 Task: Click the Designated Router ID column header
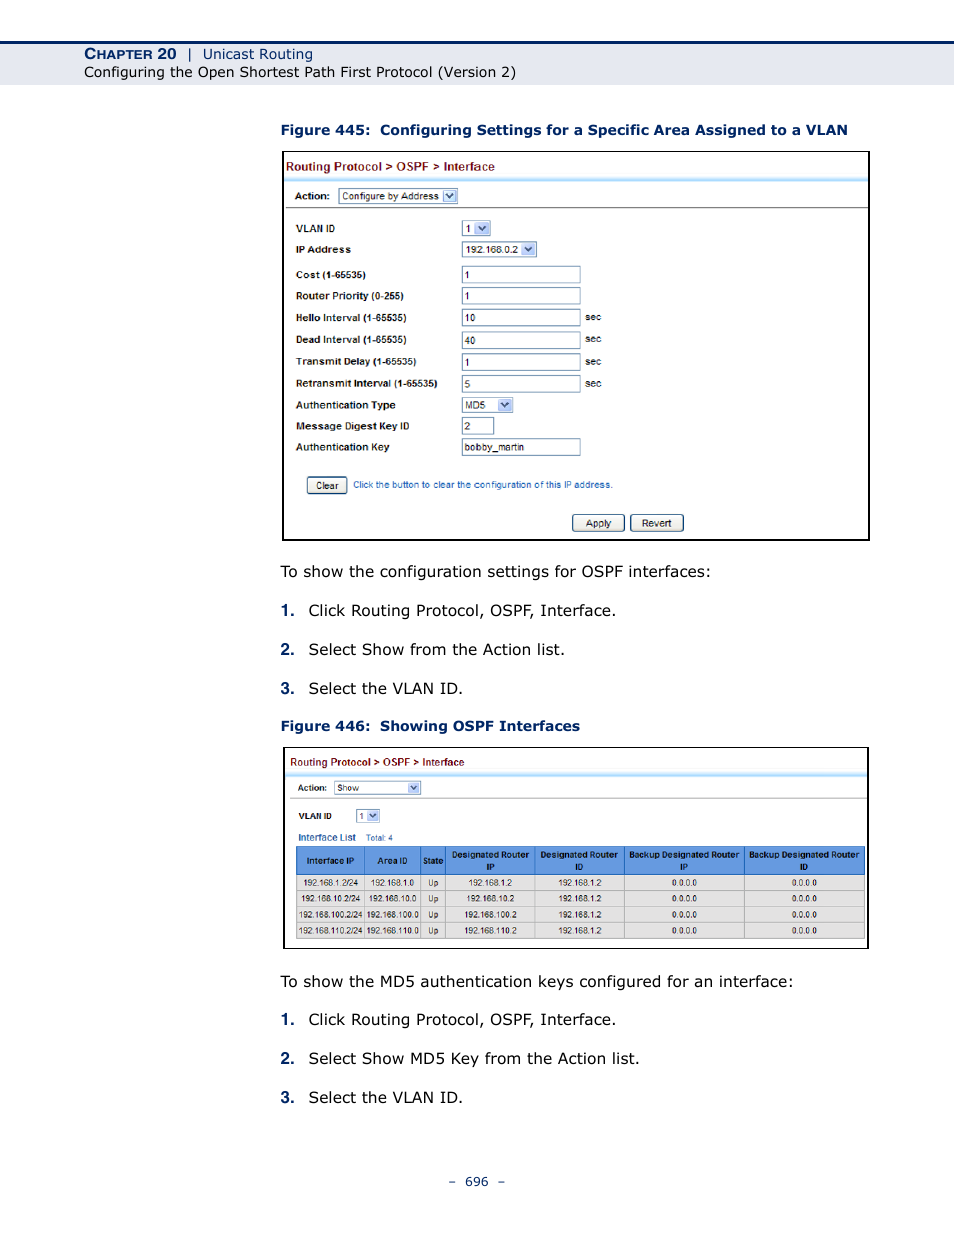579,860
